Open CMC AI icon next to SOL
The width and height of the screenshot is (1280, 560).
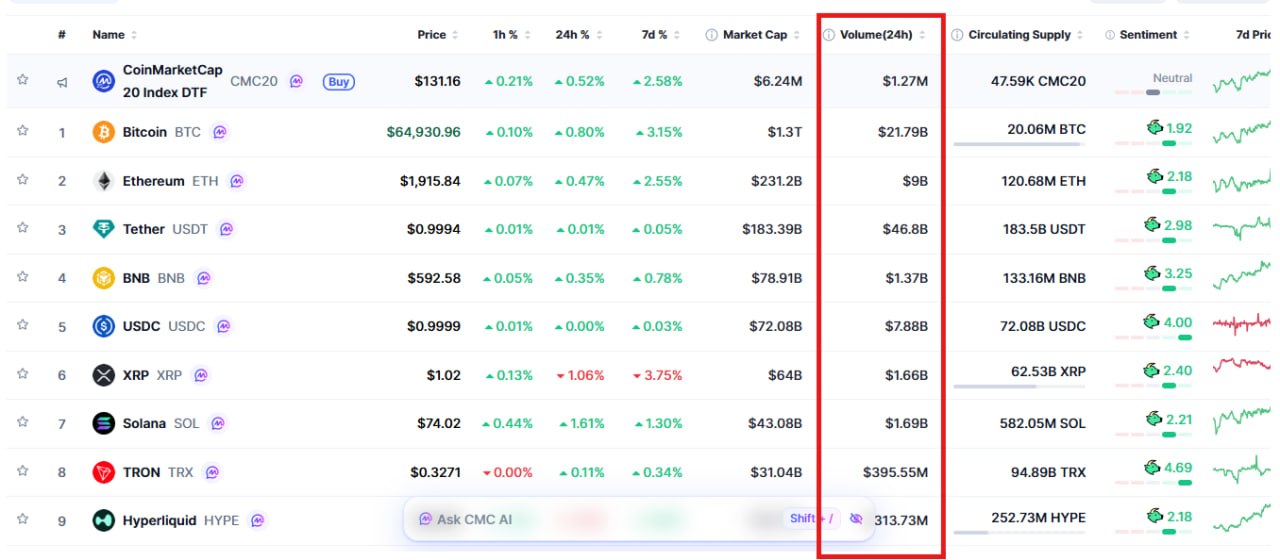[218, 423]
